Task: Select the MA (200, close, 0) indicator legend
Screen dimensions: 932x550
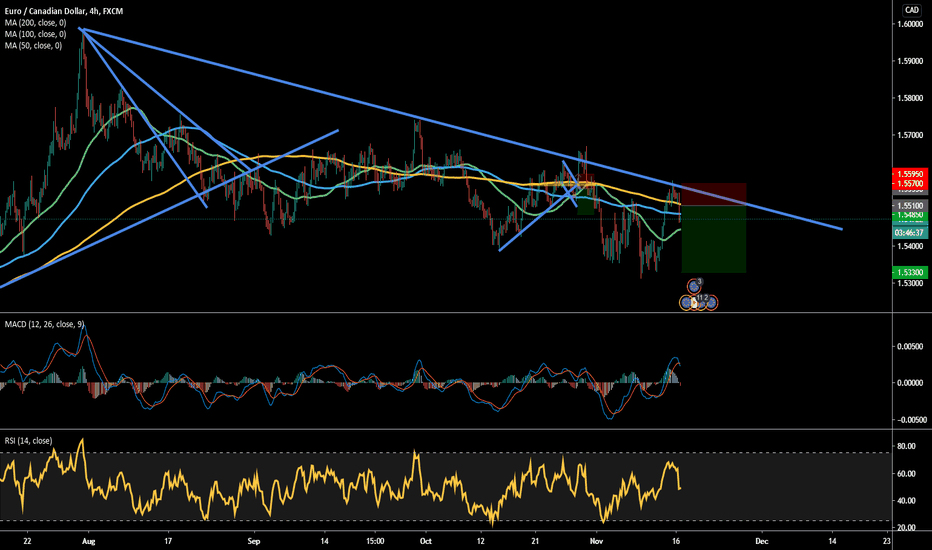Action: [36, 23]
